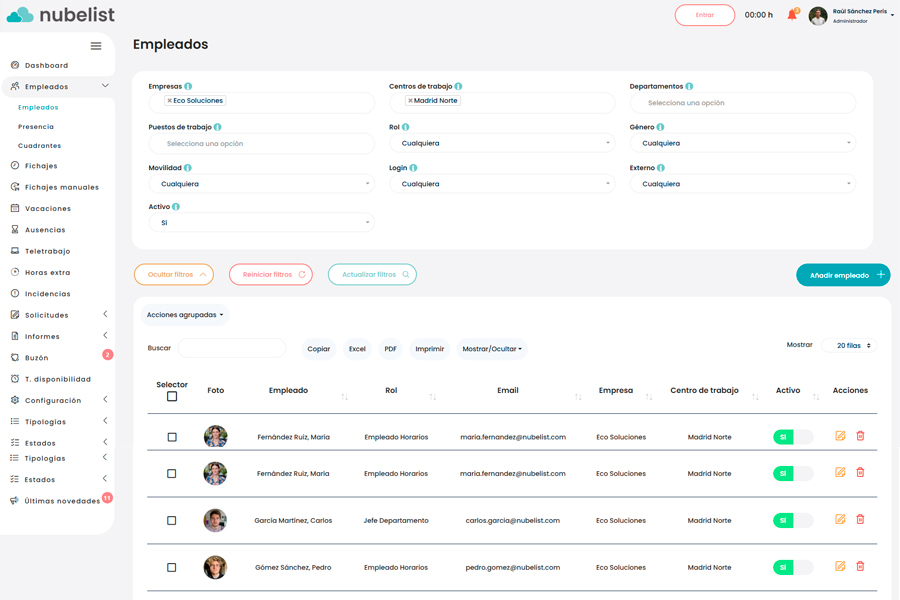Open the Mostrar 20 filas selector
This screenshot has height=600, width=900.
pyautogui.click(x=849, y=346)
